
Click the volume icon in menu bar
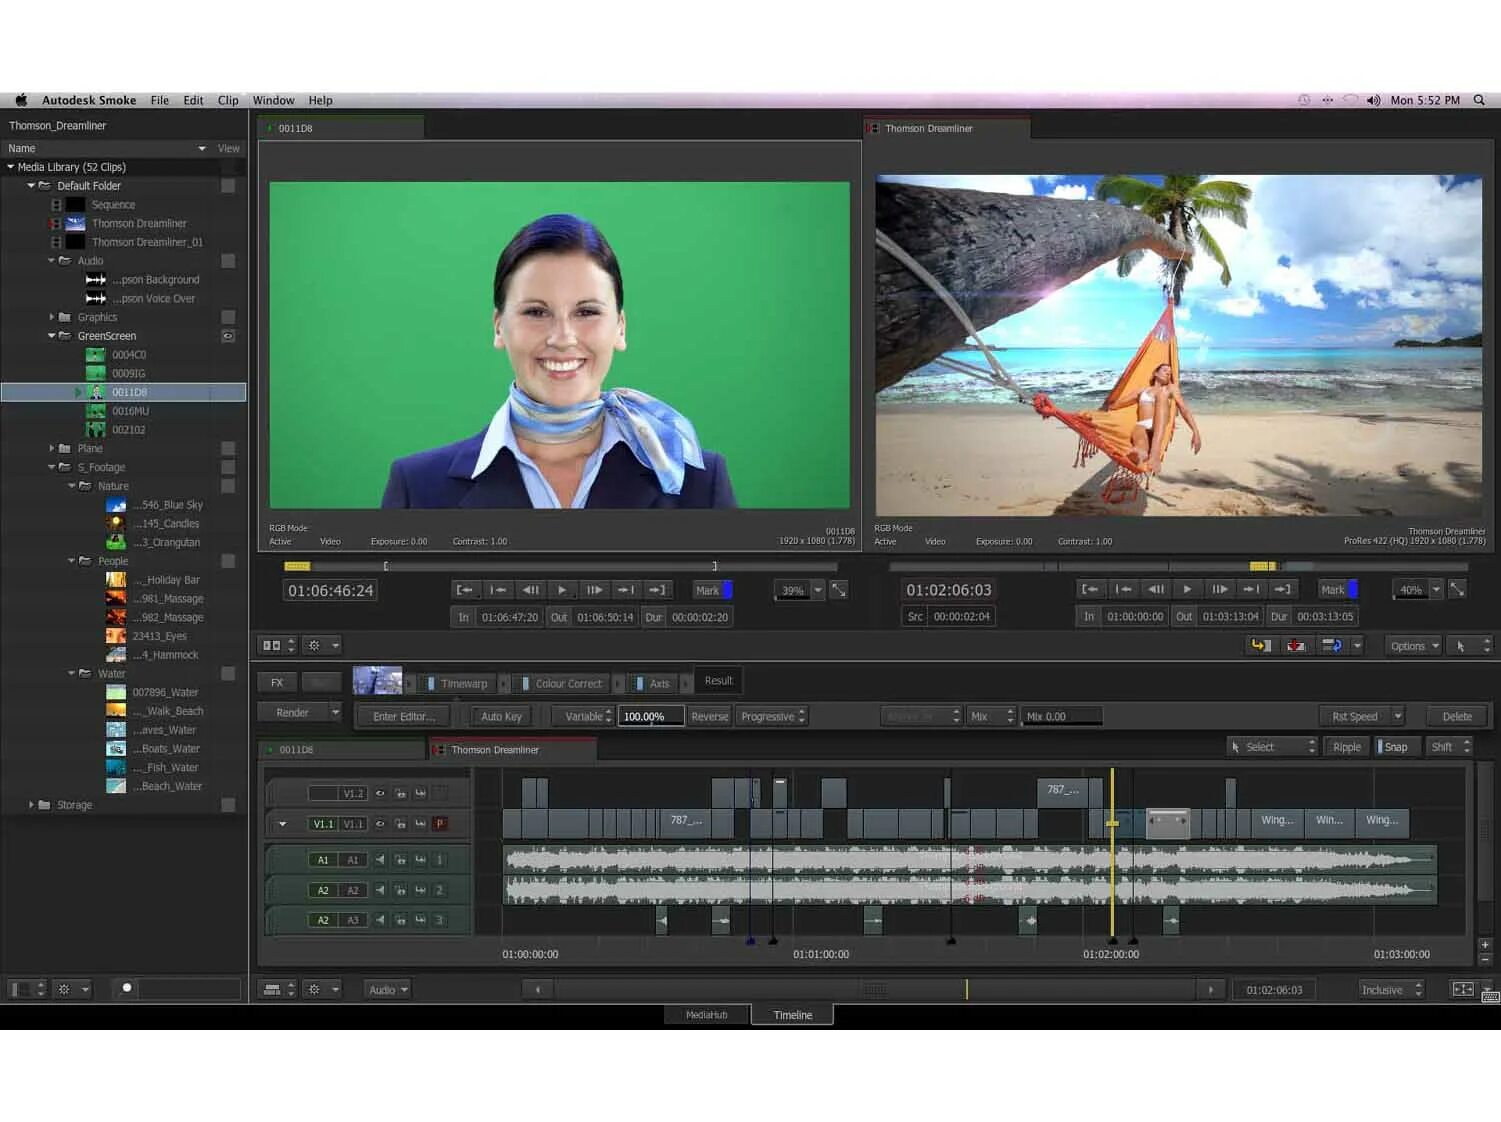click(1373, 100)
